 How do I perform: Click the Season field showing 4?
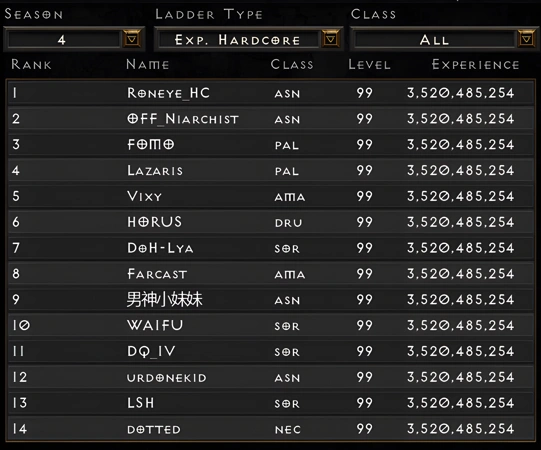[x=64, y=40]
